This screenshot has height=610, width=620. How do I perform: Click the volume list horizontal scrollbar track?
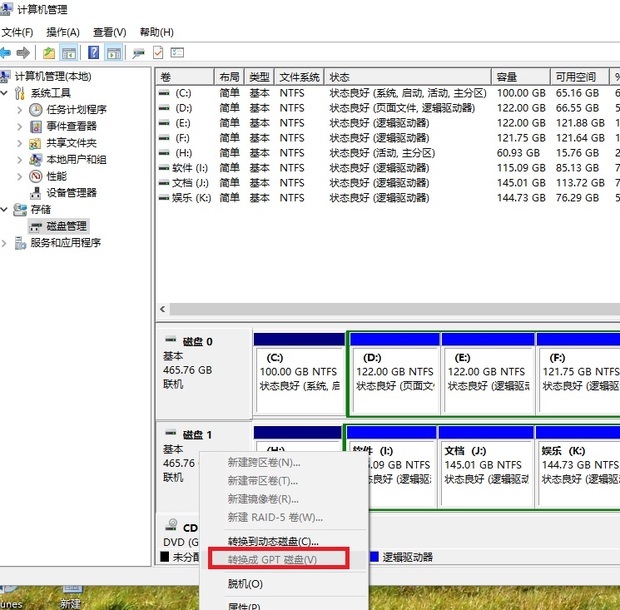tap(395, 309)
